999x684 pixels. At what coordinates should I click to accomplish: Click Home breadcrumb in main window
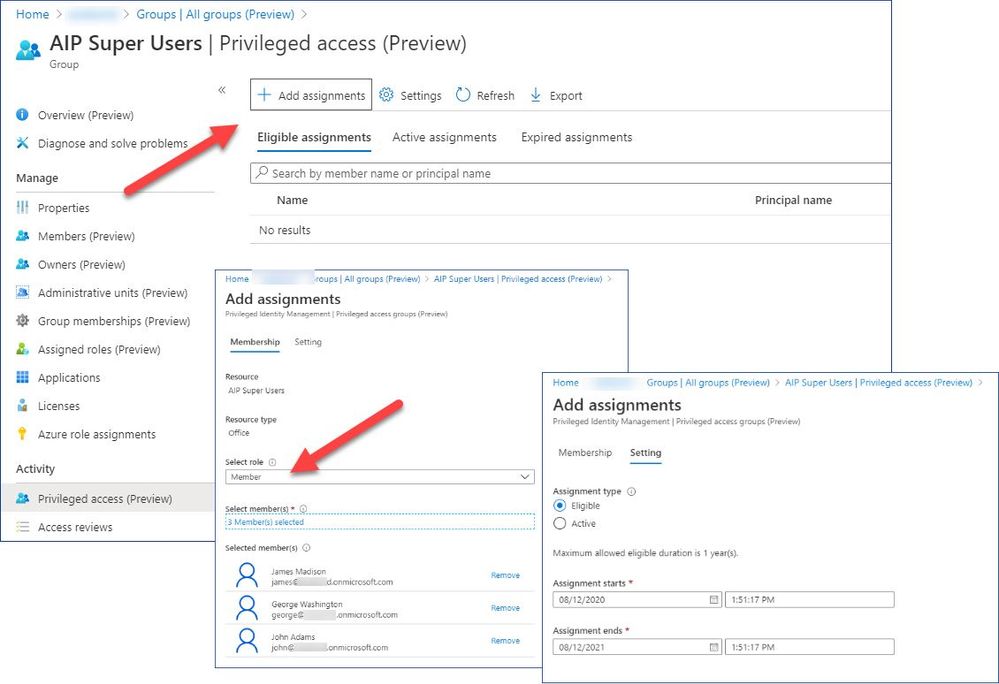32,14
